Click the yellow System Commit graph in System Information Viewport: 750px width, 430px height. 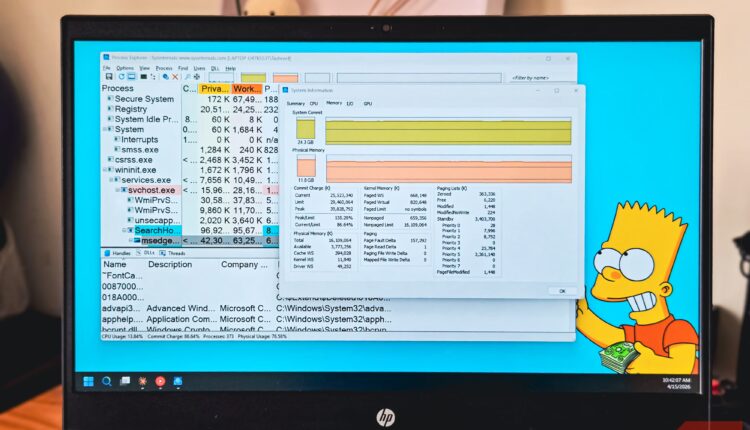point(448,132)
